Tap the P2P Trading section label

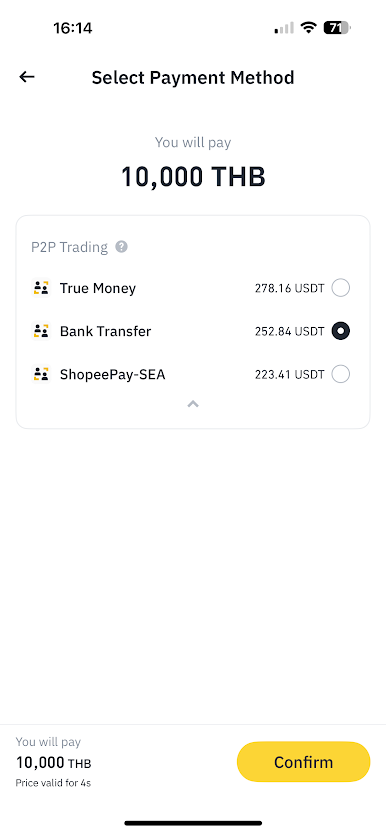pyautogui.click(x=69, y=247)
